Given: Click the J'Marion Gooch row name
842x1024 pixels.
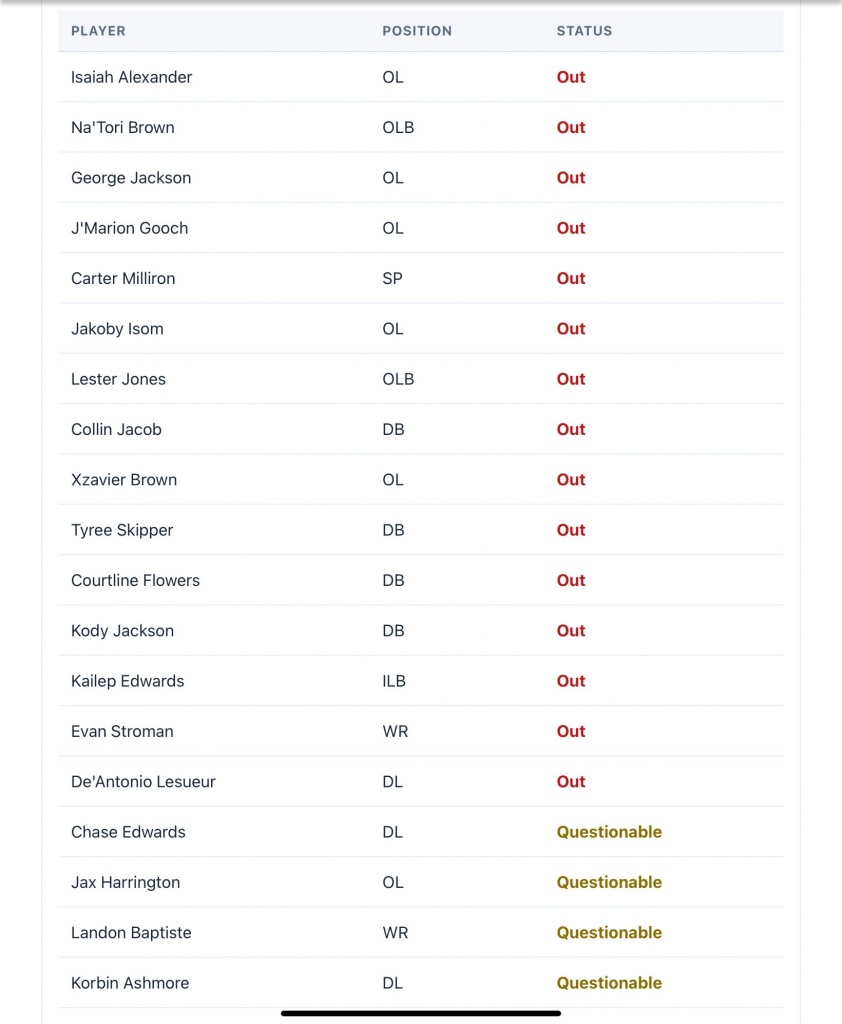Looking at the screenshot, I should pyautogui.click(x=129, y=228).
